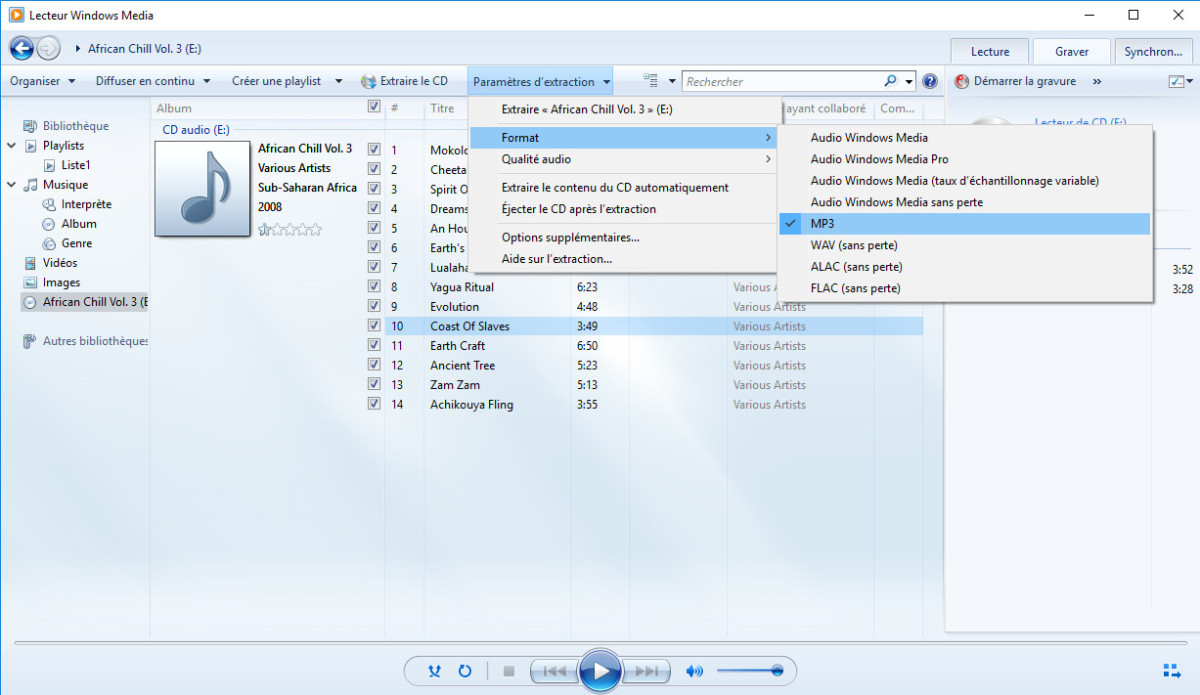Screen dimensions: 1200x695
Task: Start playback with the big Play button
Action: click(600, 670)
